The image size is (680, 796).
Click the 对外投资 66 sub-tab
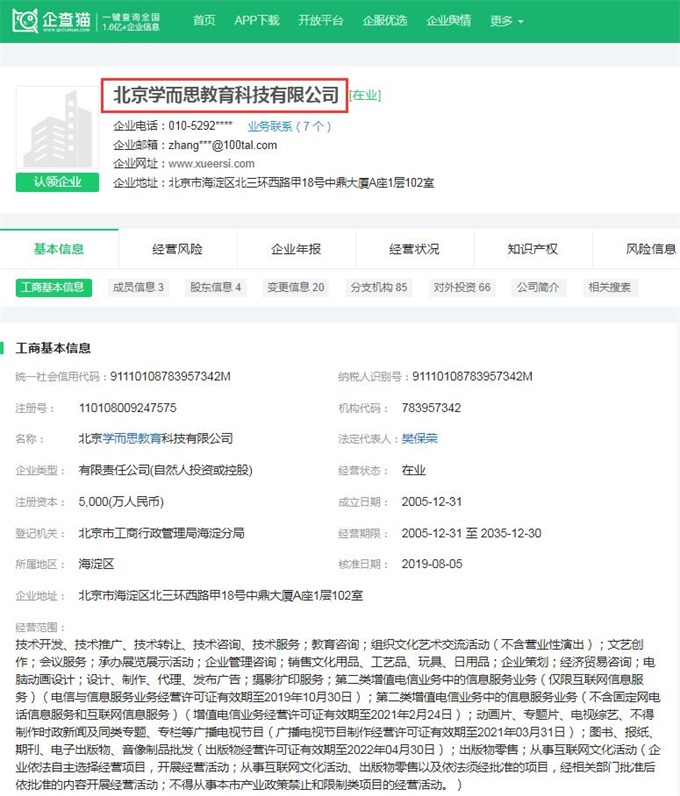[x=461, y=288]
